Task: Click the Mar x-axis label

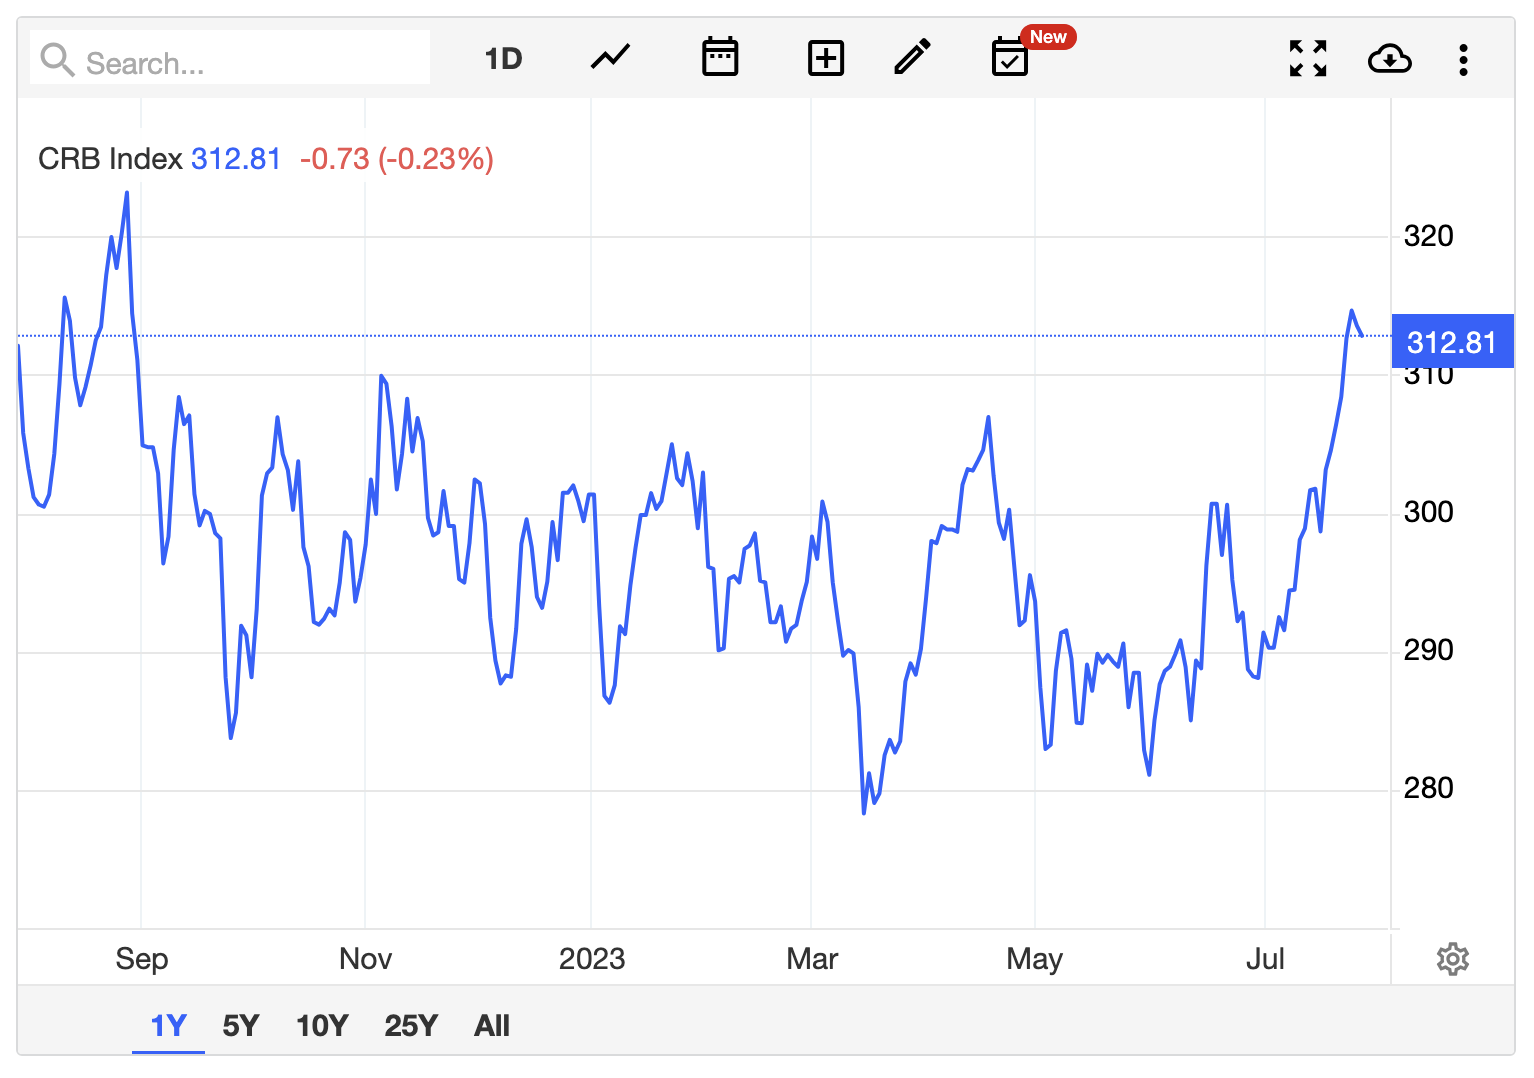Action: click(x=812, y=959)
